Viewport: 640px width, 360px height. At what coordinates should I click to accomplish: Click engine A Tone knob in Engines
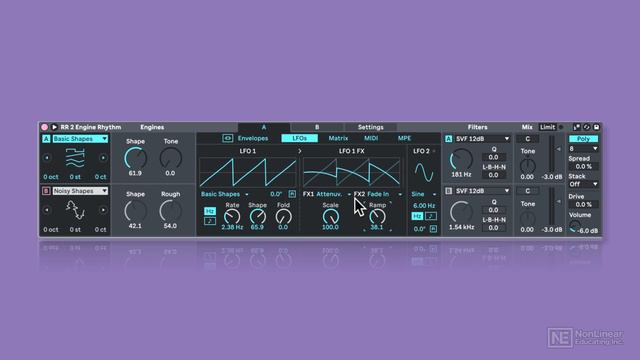pos(170,158)
